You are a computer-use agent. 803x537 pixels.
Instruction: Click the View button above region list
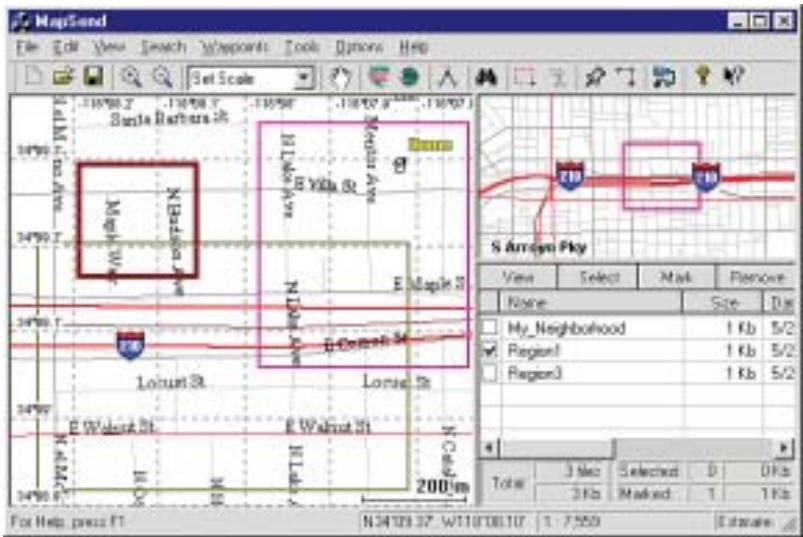click(x=518, y=277)
